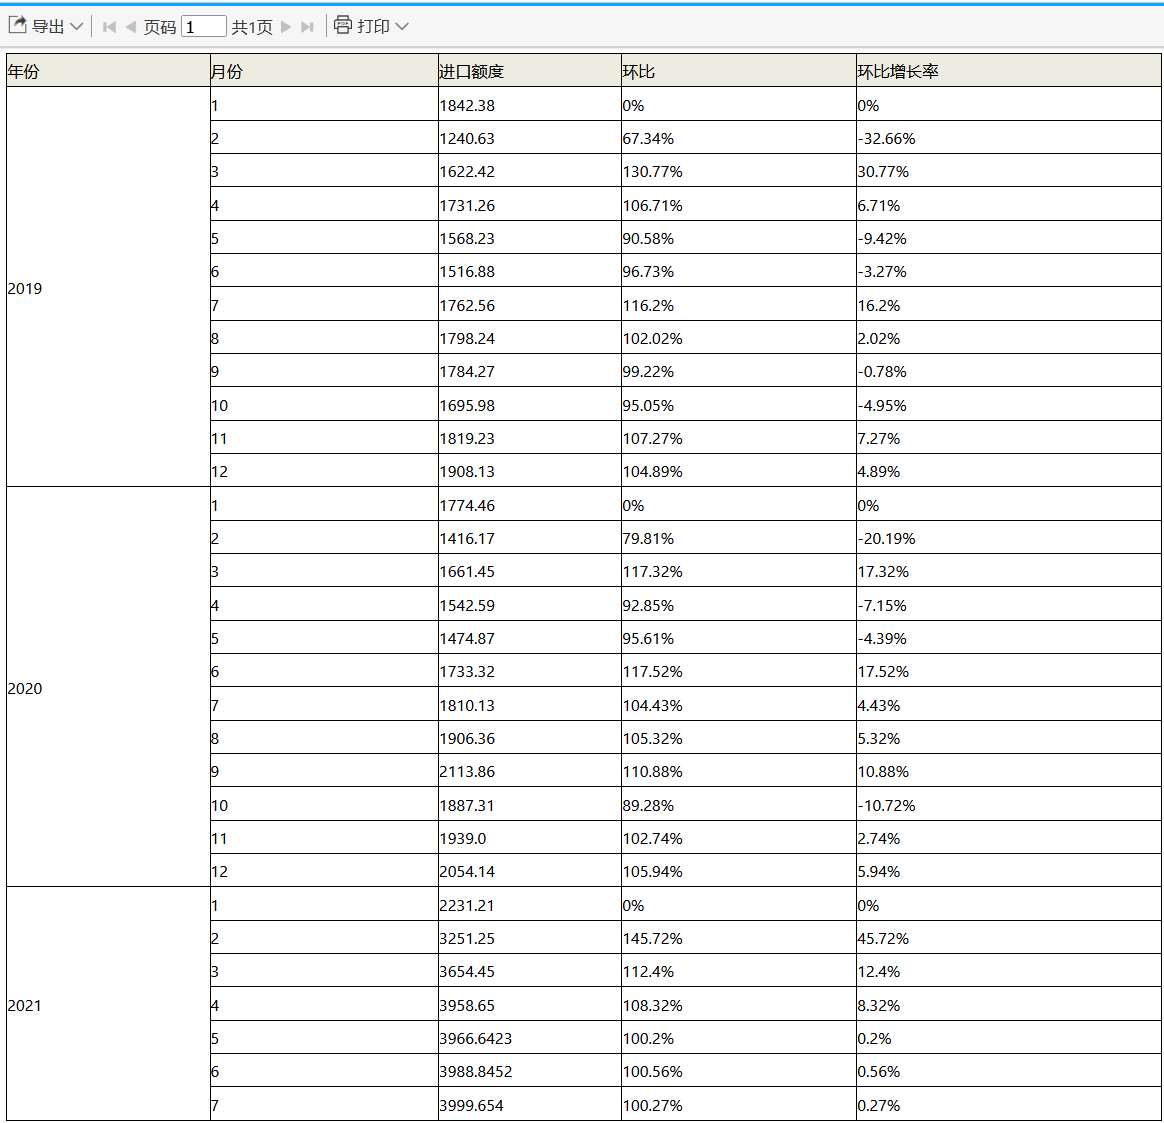Click the -9.42% growth cell

[1009, 238]
